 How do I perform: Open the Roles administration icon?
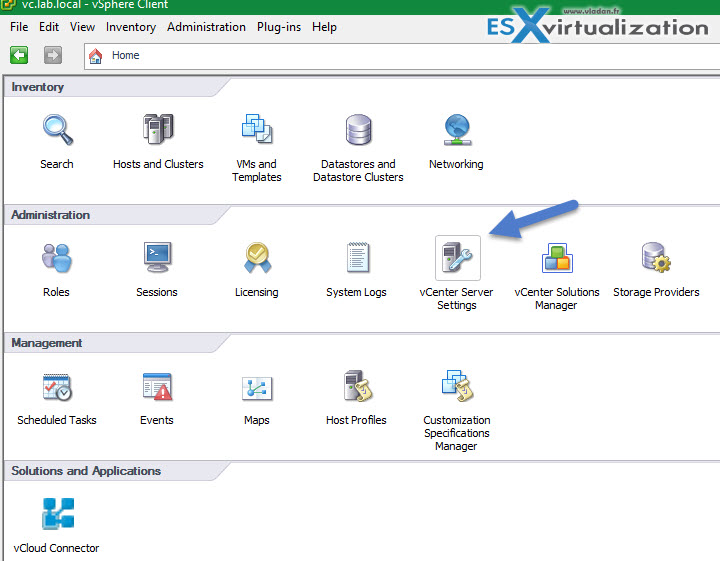pyautogui.click(x=57, y=258)
